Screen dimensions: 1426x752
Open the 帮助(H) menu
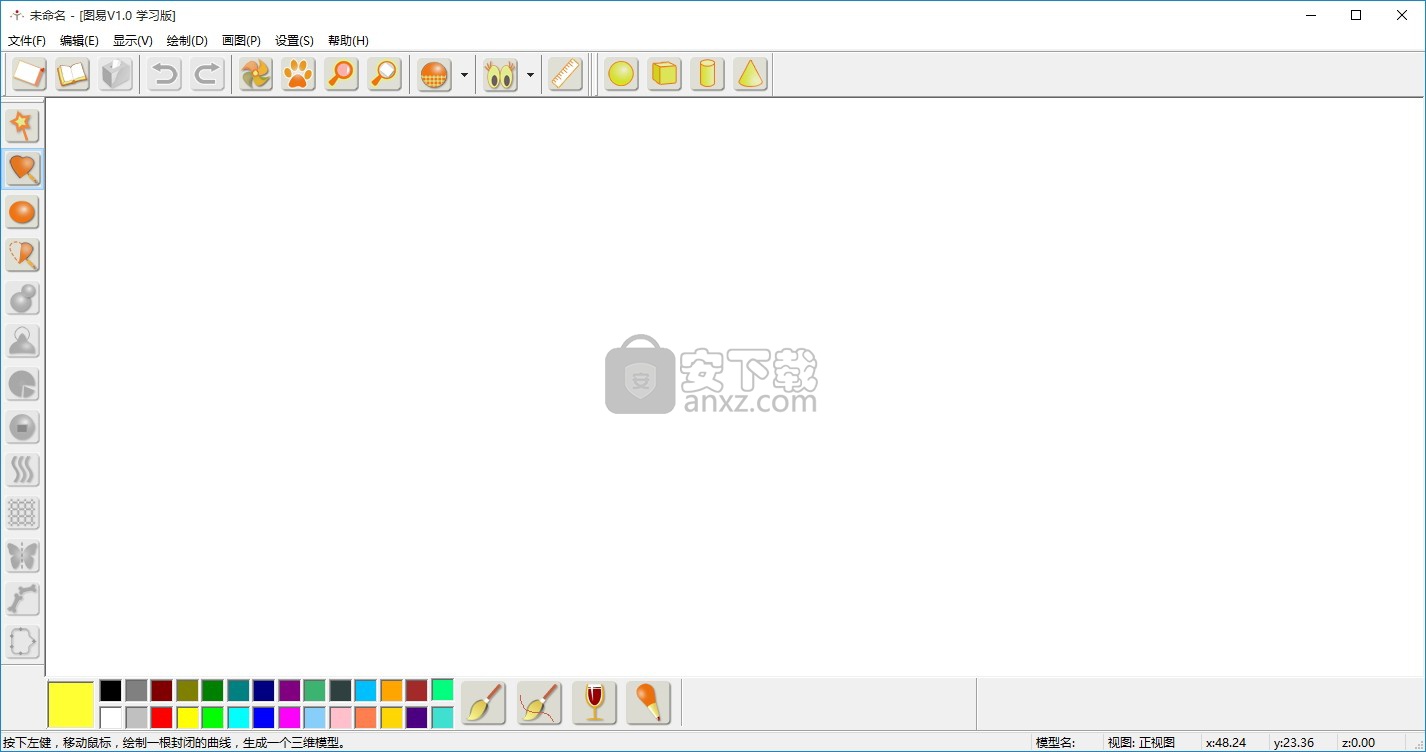click(x=348, y=41)
